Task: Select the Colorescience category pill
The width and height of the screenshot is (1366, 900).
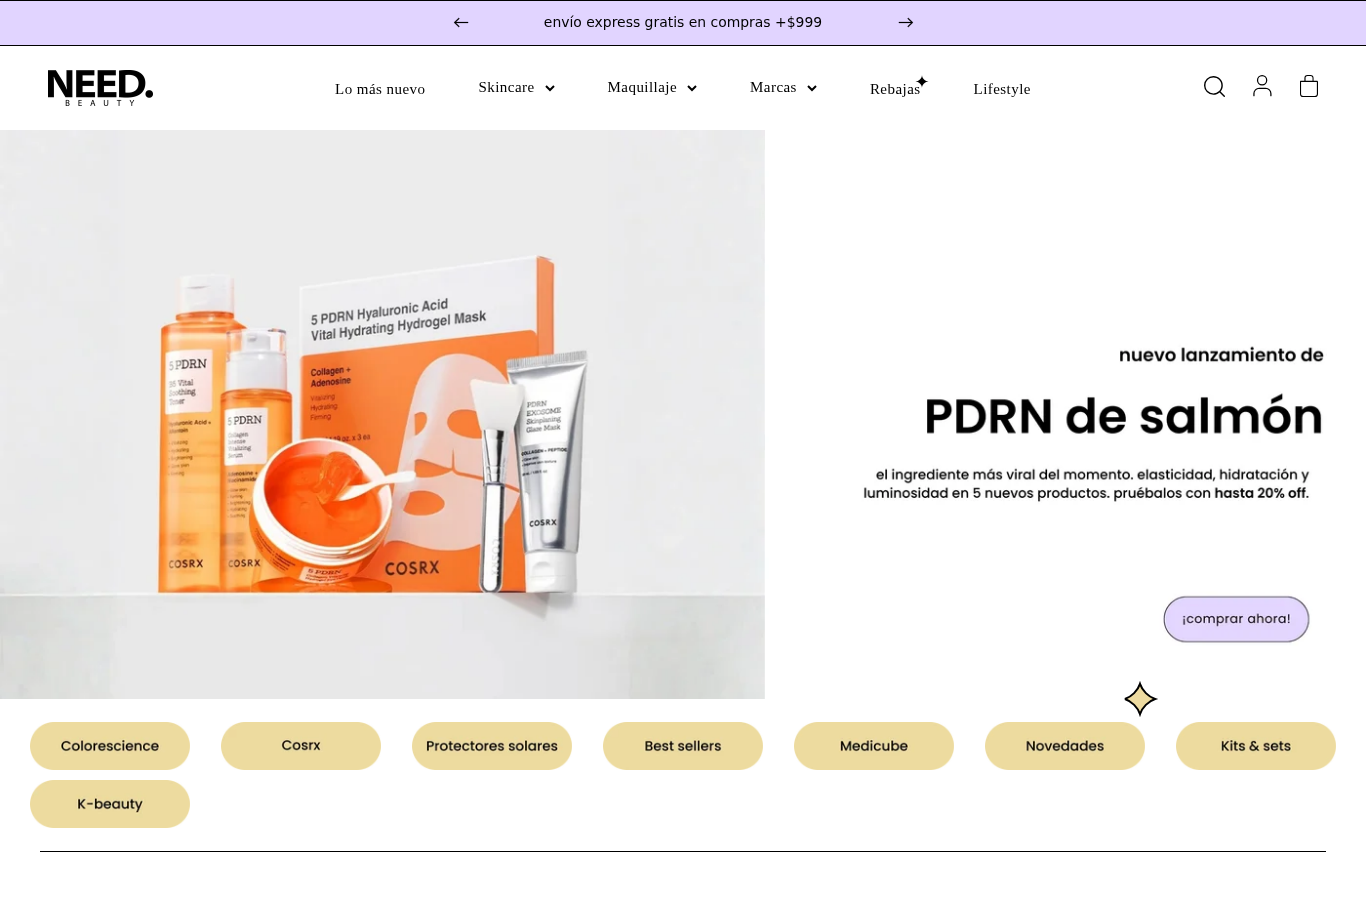Action: (x=110, y=746)
